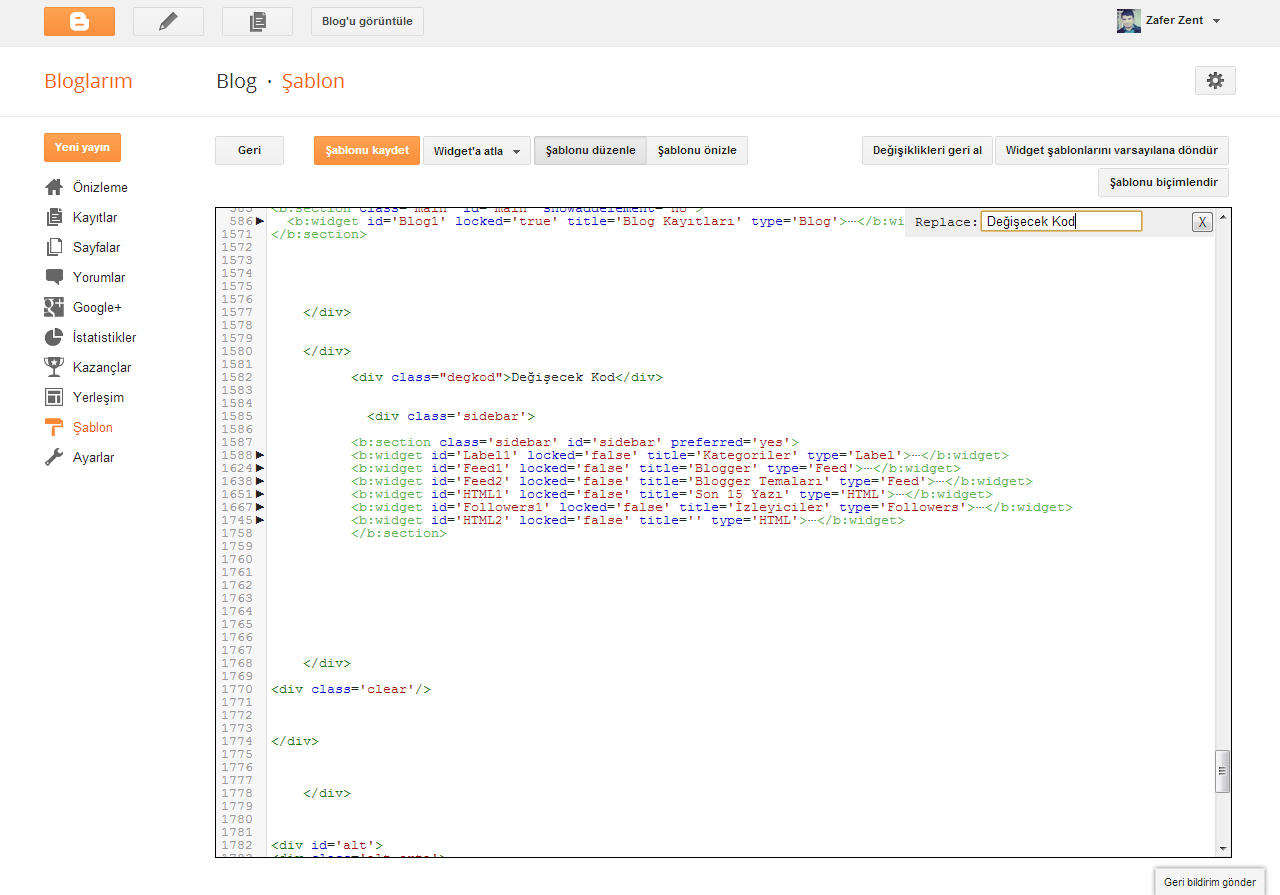Open Önizleme in the sidebar

100,187
